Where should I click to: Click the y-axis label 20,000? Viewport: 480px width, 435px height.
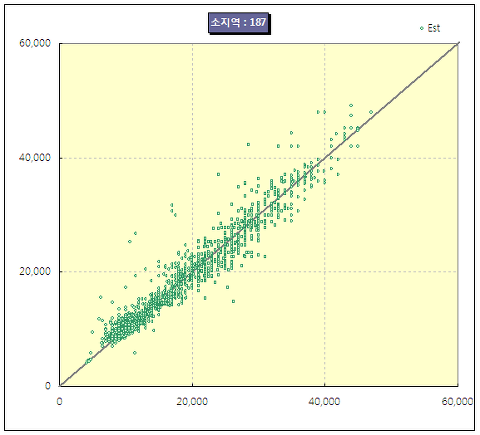click(35, 271)
